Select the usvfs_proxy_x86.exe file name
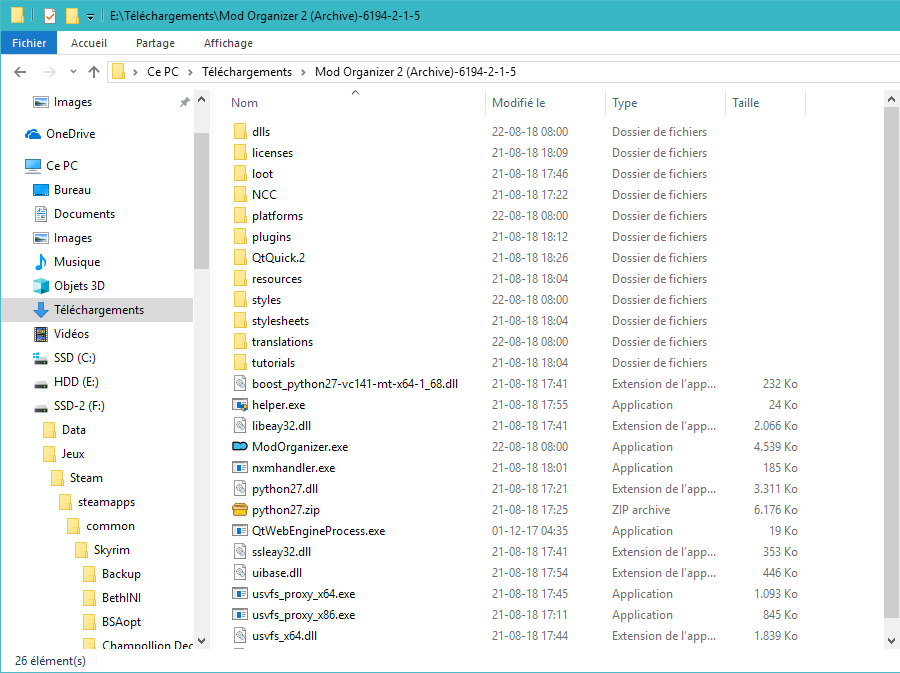 point(304,615)
